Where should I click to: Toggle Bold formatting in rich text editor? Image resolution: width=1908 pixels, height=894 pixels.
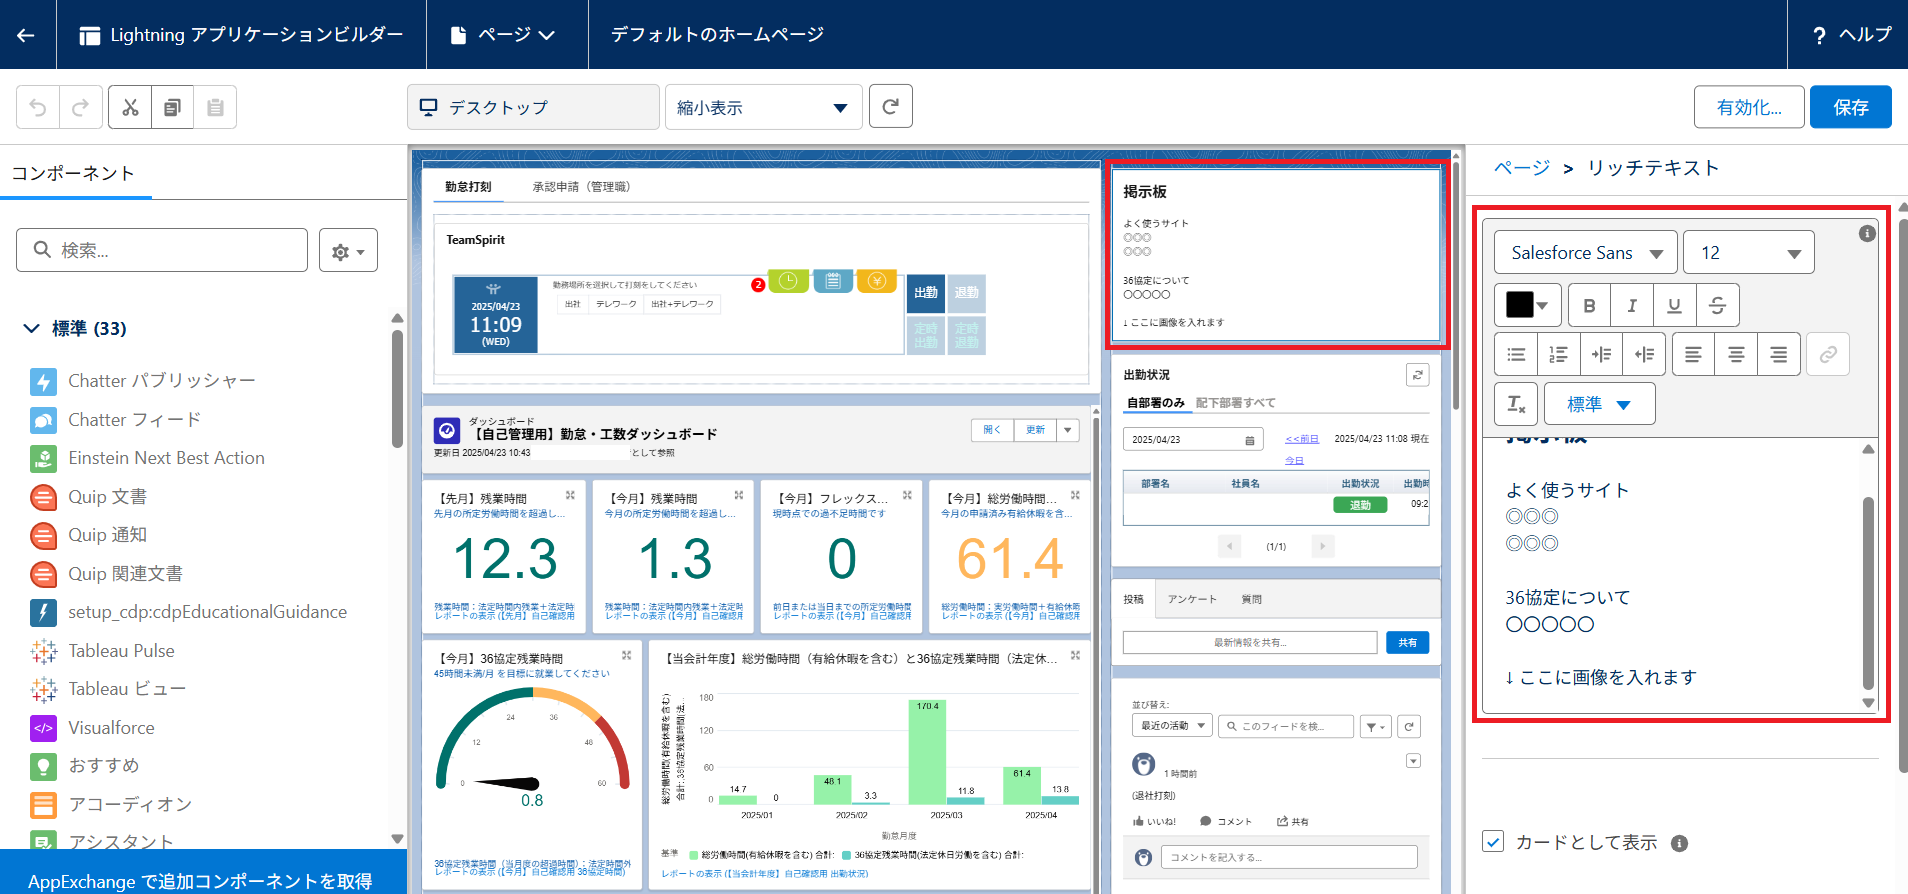pyautogui.click(x=1589, y=305)
